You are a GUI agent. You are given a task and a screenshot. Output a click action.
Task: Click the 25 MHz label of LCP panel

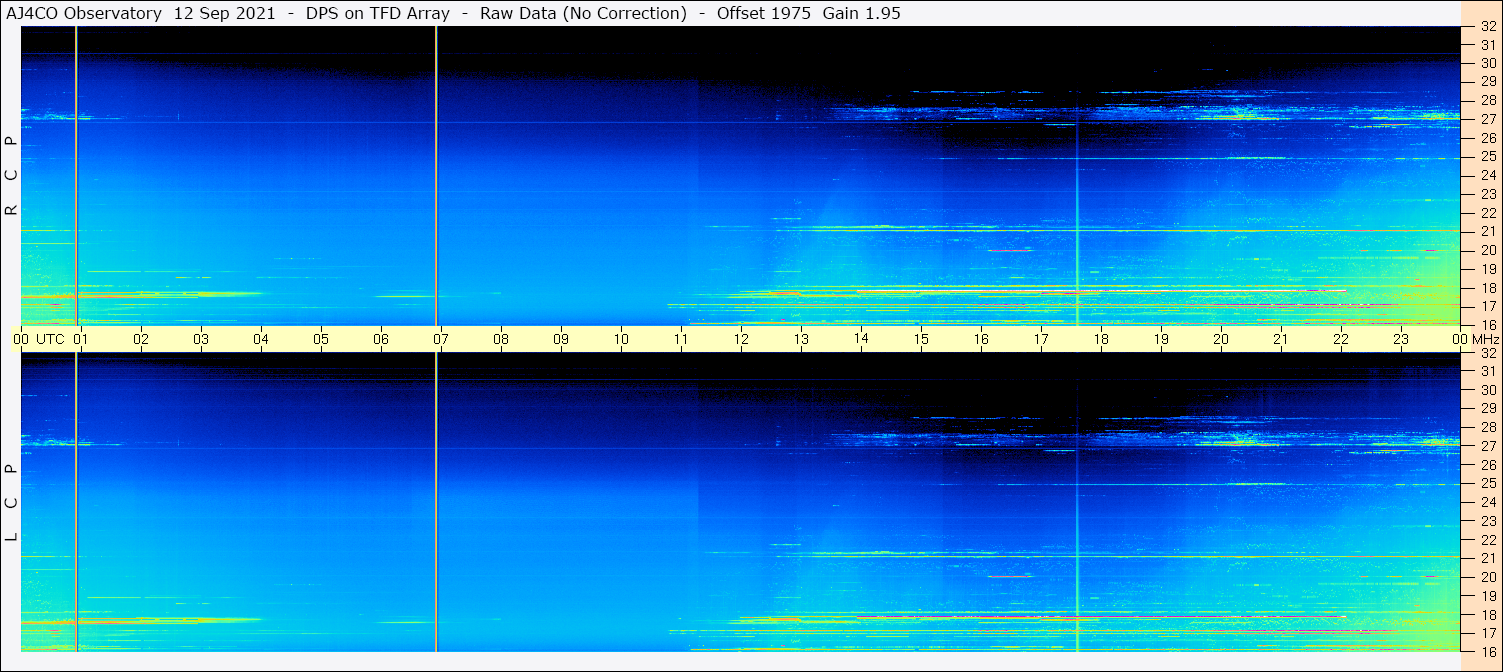pyautogui.click(x=1487, y=484)
